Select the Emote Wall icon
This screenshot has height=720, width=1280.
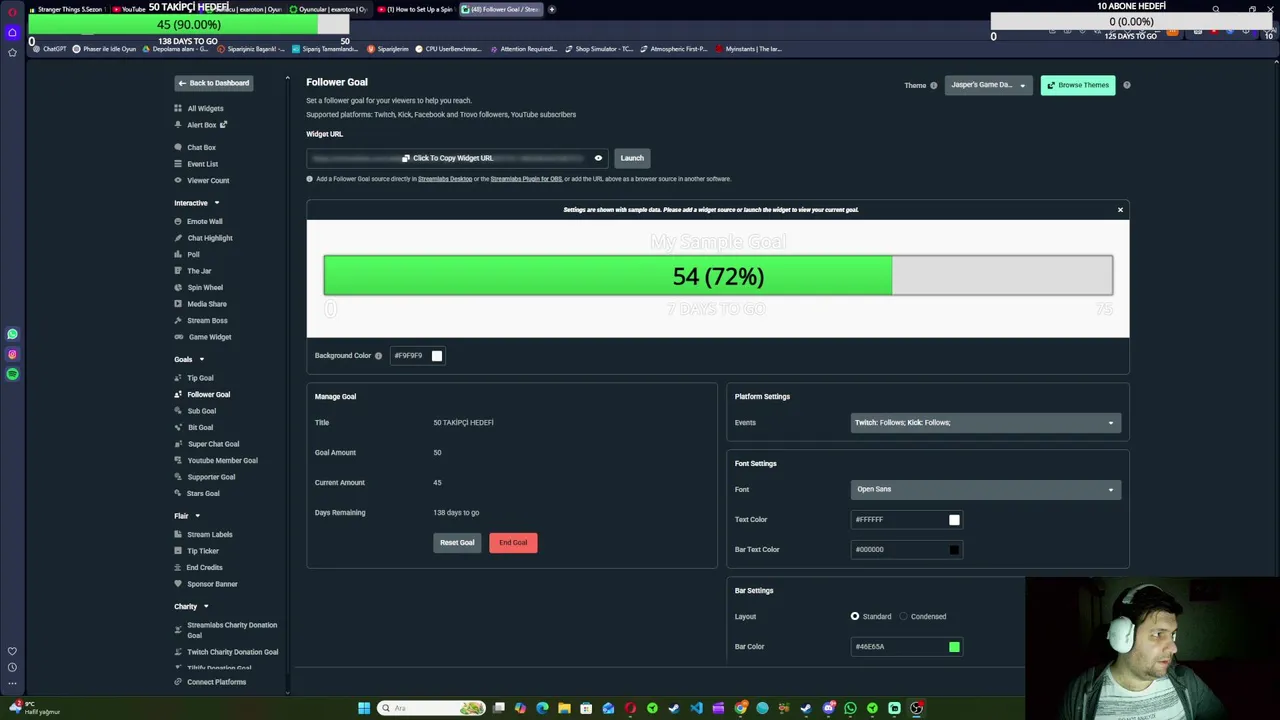pos(178,221)
